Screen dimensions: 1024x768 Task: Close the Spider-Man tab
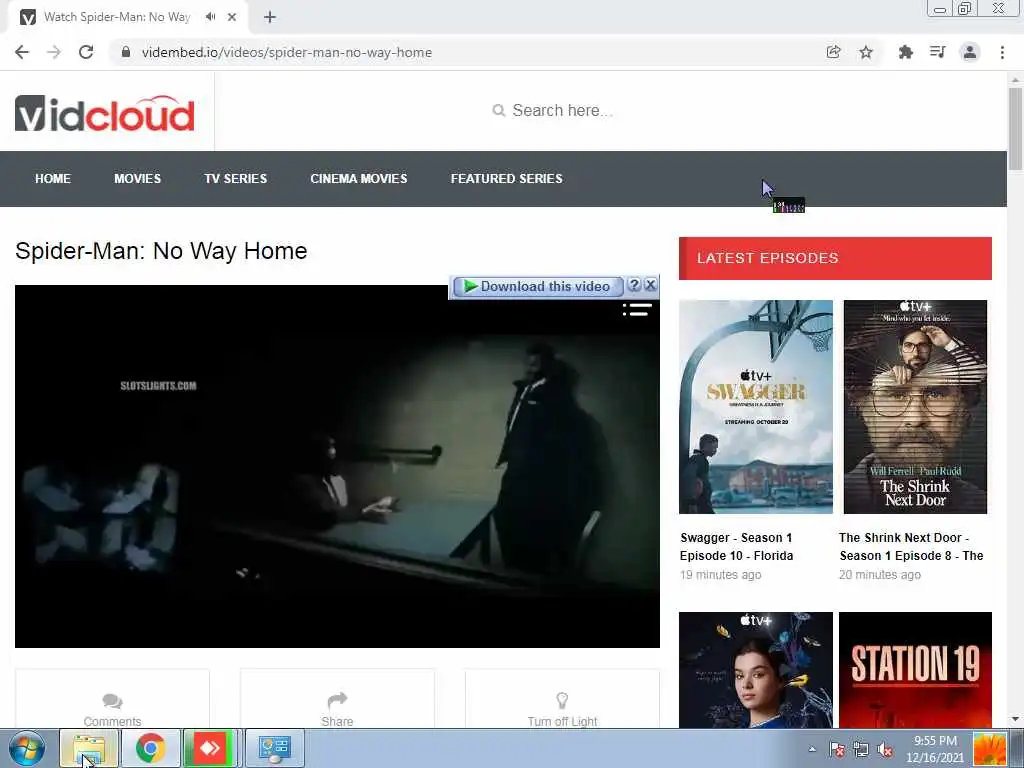coord(232,17)
